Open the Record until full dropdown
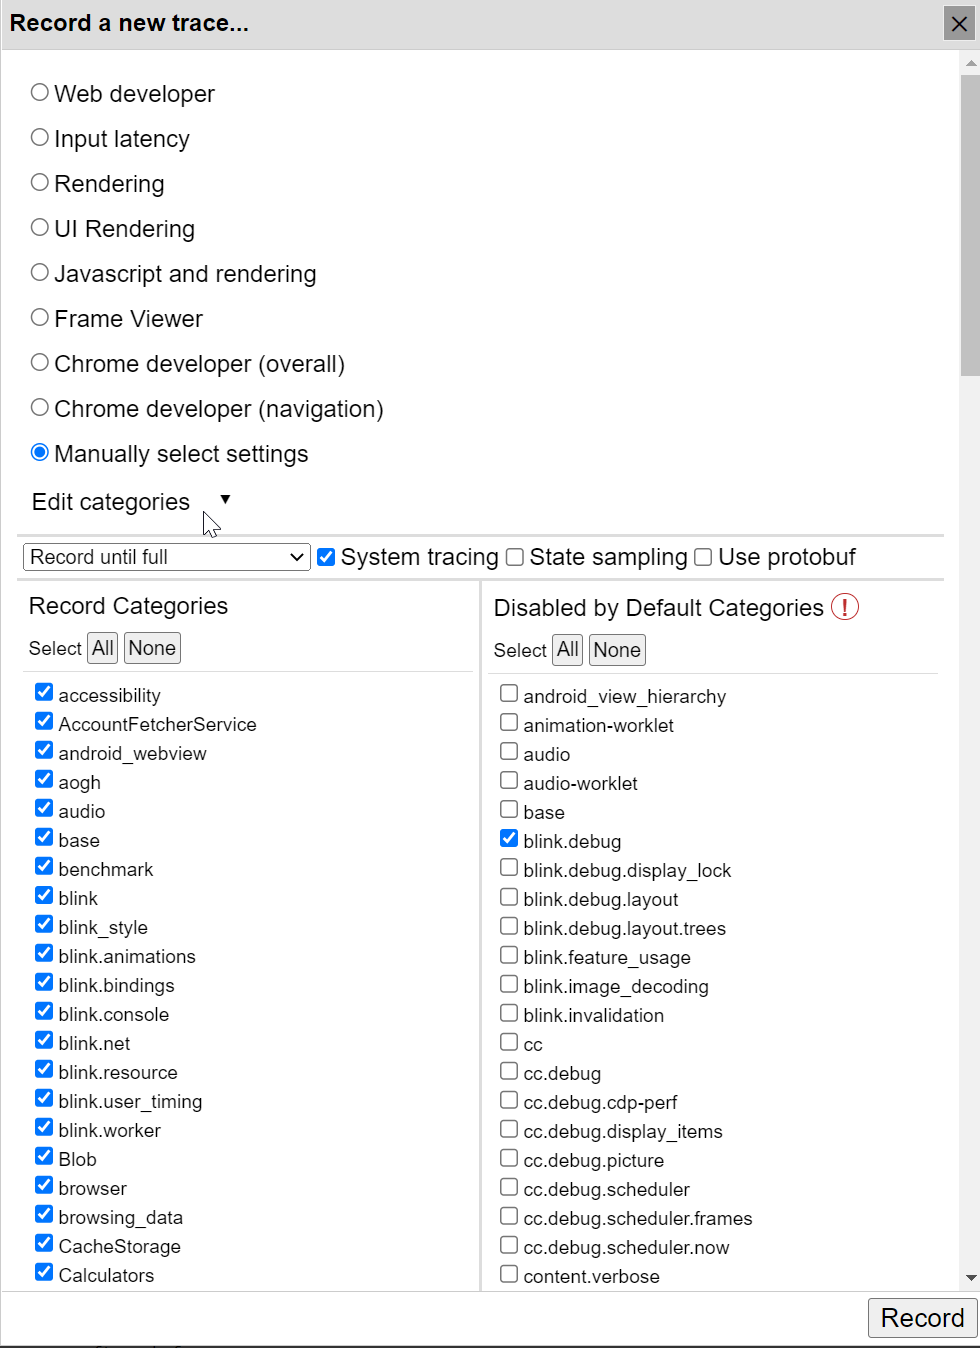The height and width of the screenshot is (1348, 980). pyautogui.click(x=166, y=556)
